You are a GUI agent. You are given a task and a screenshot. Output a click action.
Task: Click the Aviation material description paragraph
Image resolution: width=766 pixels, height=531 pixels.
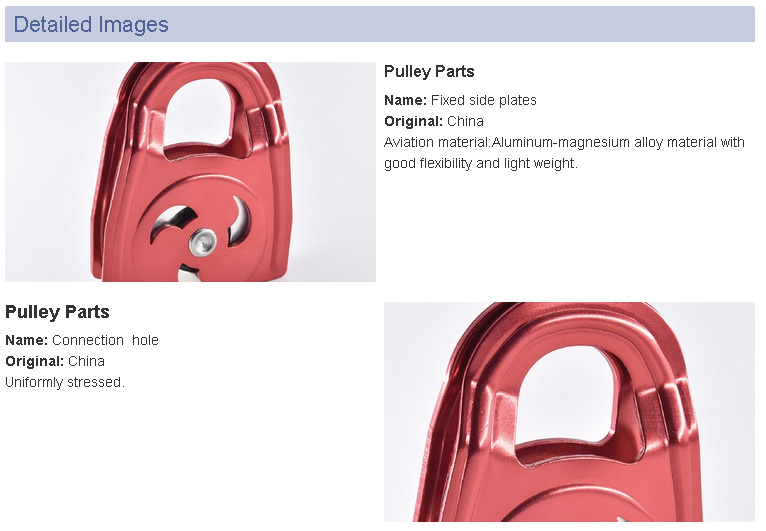click(564, 152)
